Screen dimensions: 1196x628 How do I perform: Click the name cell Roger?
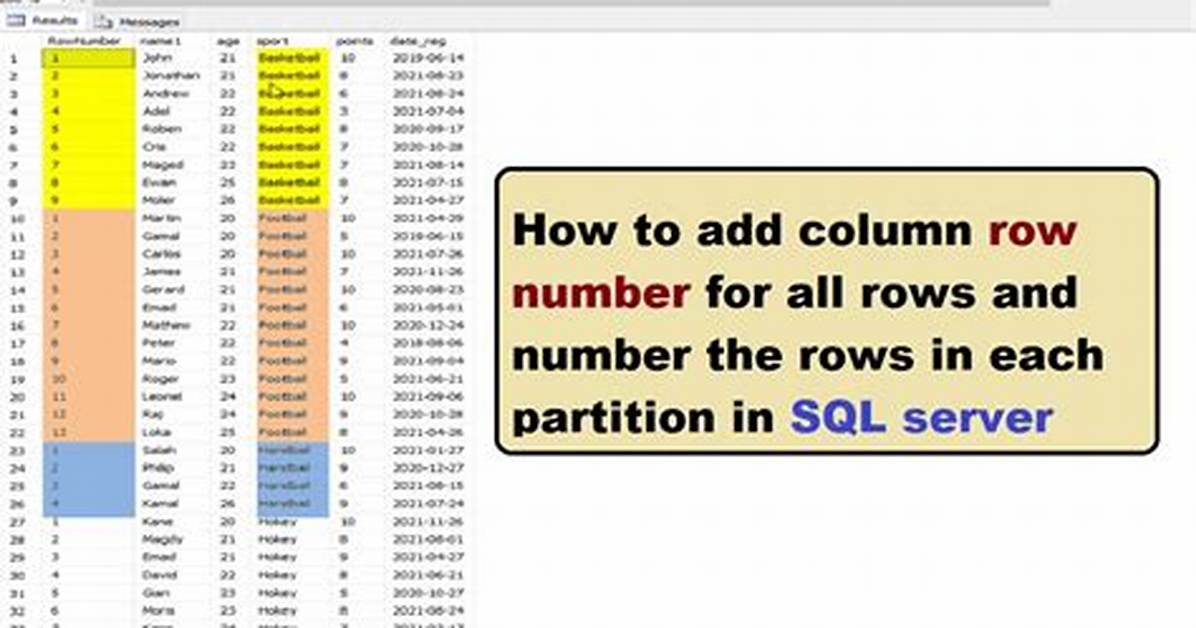[161, 378]
